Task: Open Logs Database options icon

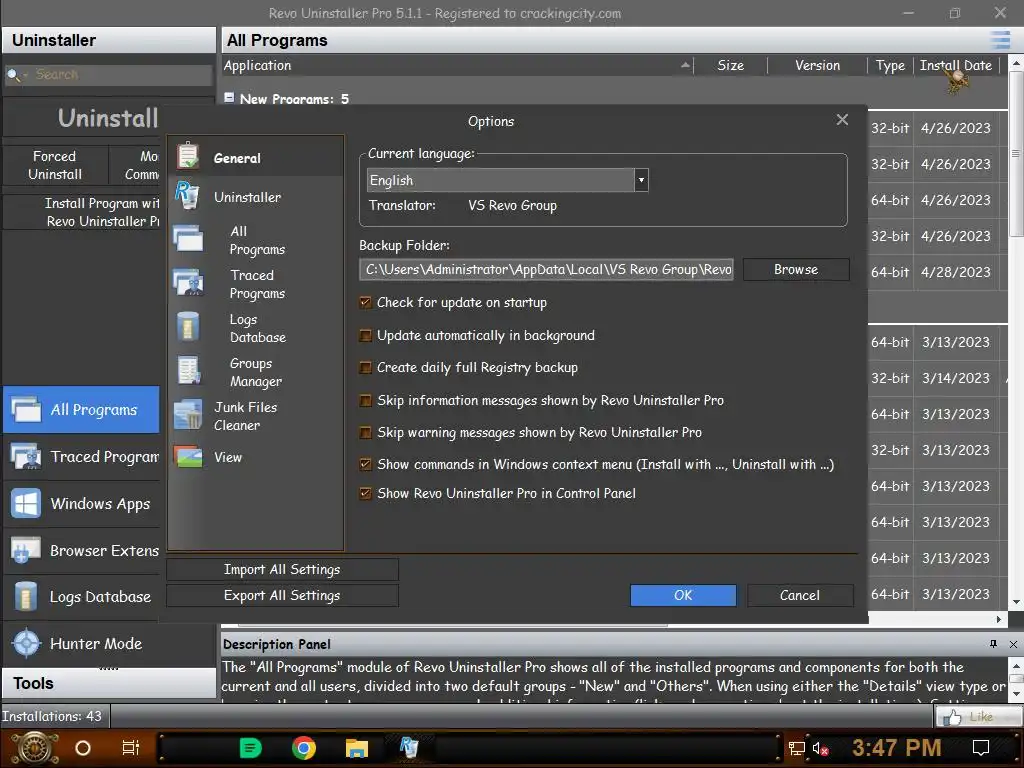Action: (187, 327)
